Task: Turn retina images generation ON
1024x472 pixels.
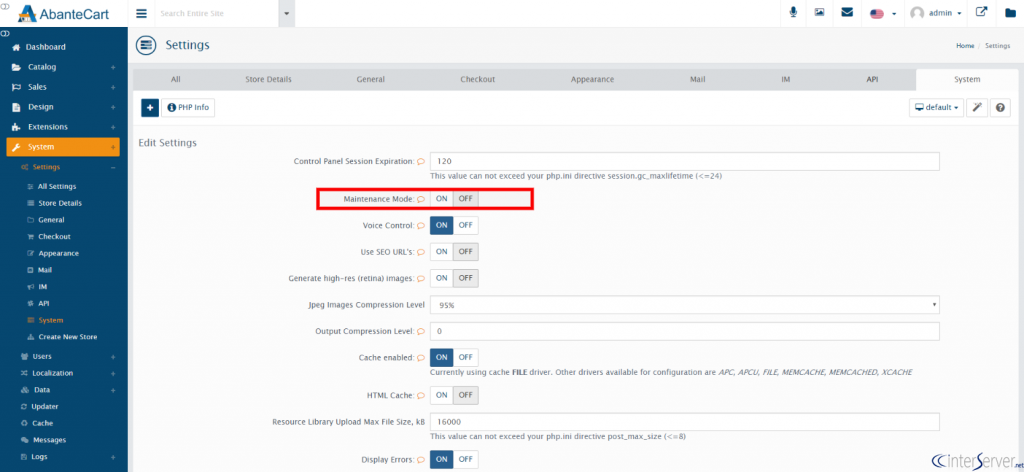Action: coord(441,278)
